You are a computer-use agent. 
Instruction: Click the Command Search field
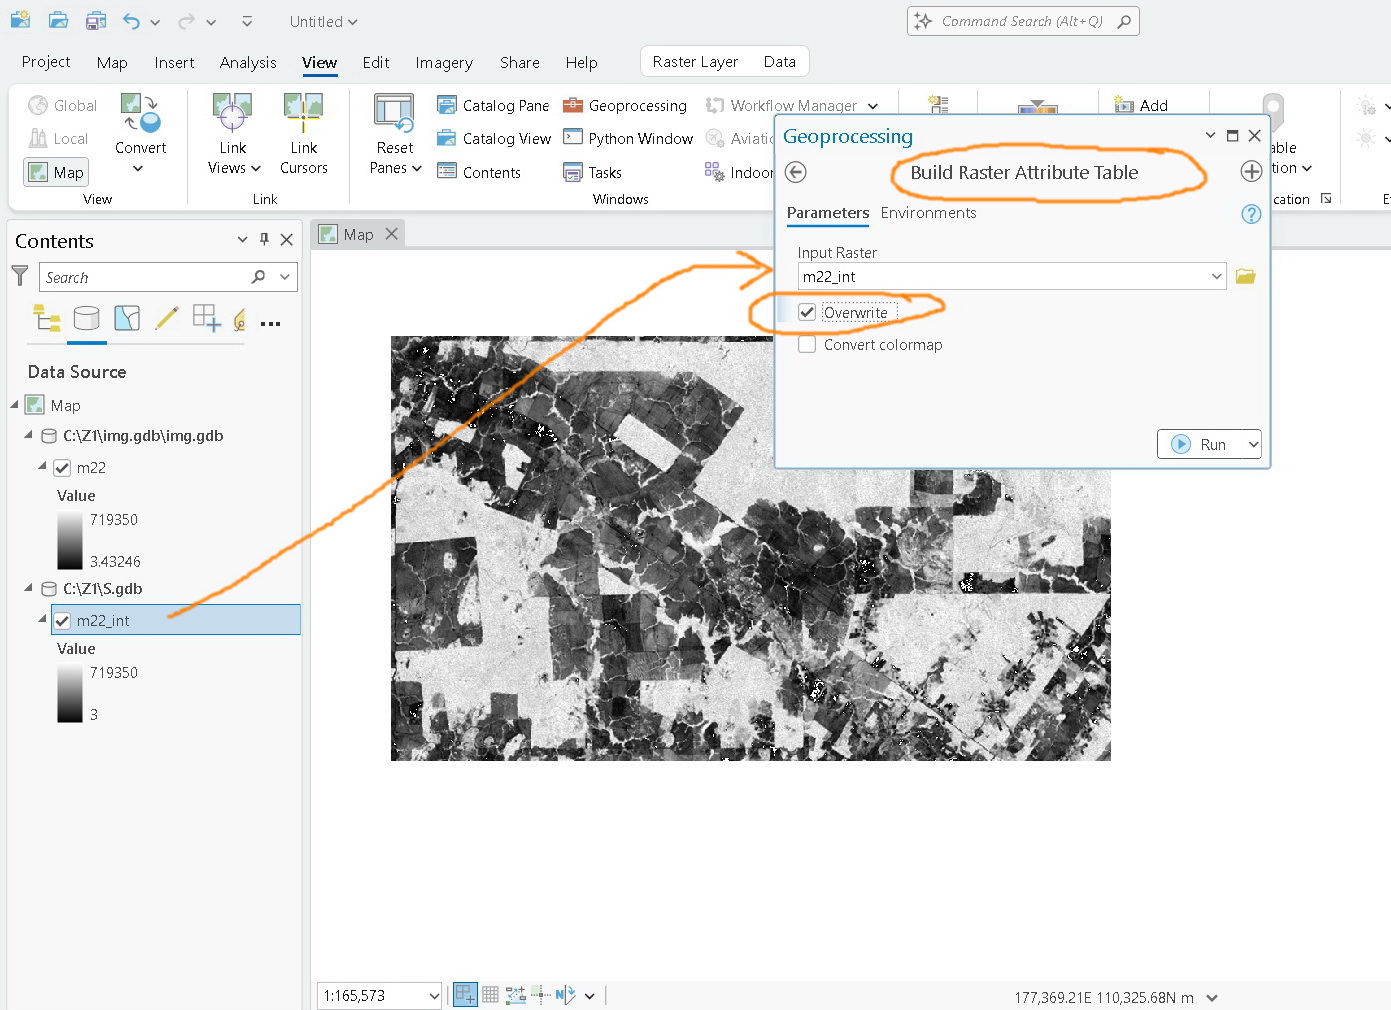coord(1022,20)
